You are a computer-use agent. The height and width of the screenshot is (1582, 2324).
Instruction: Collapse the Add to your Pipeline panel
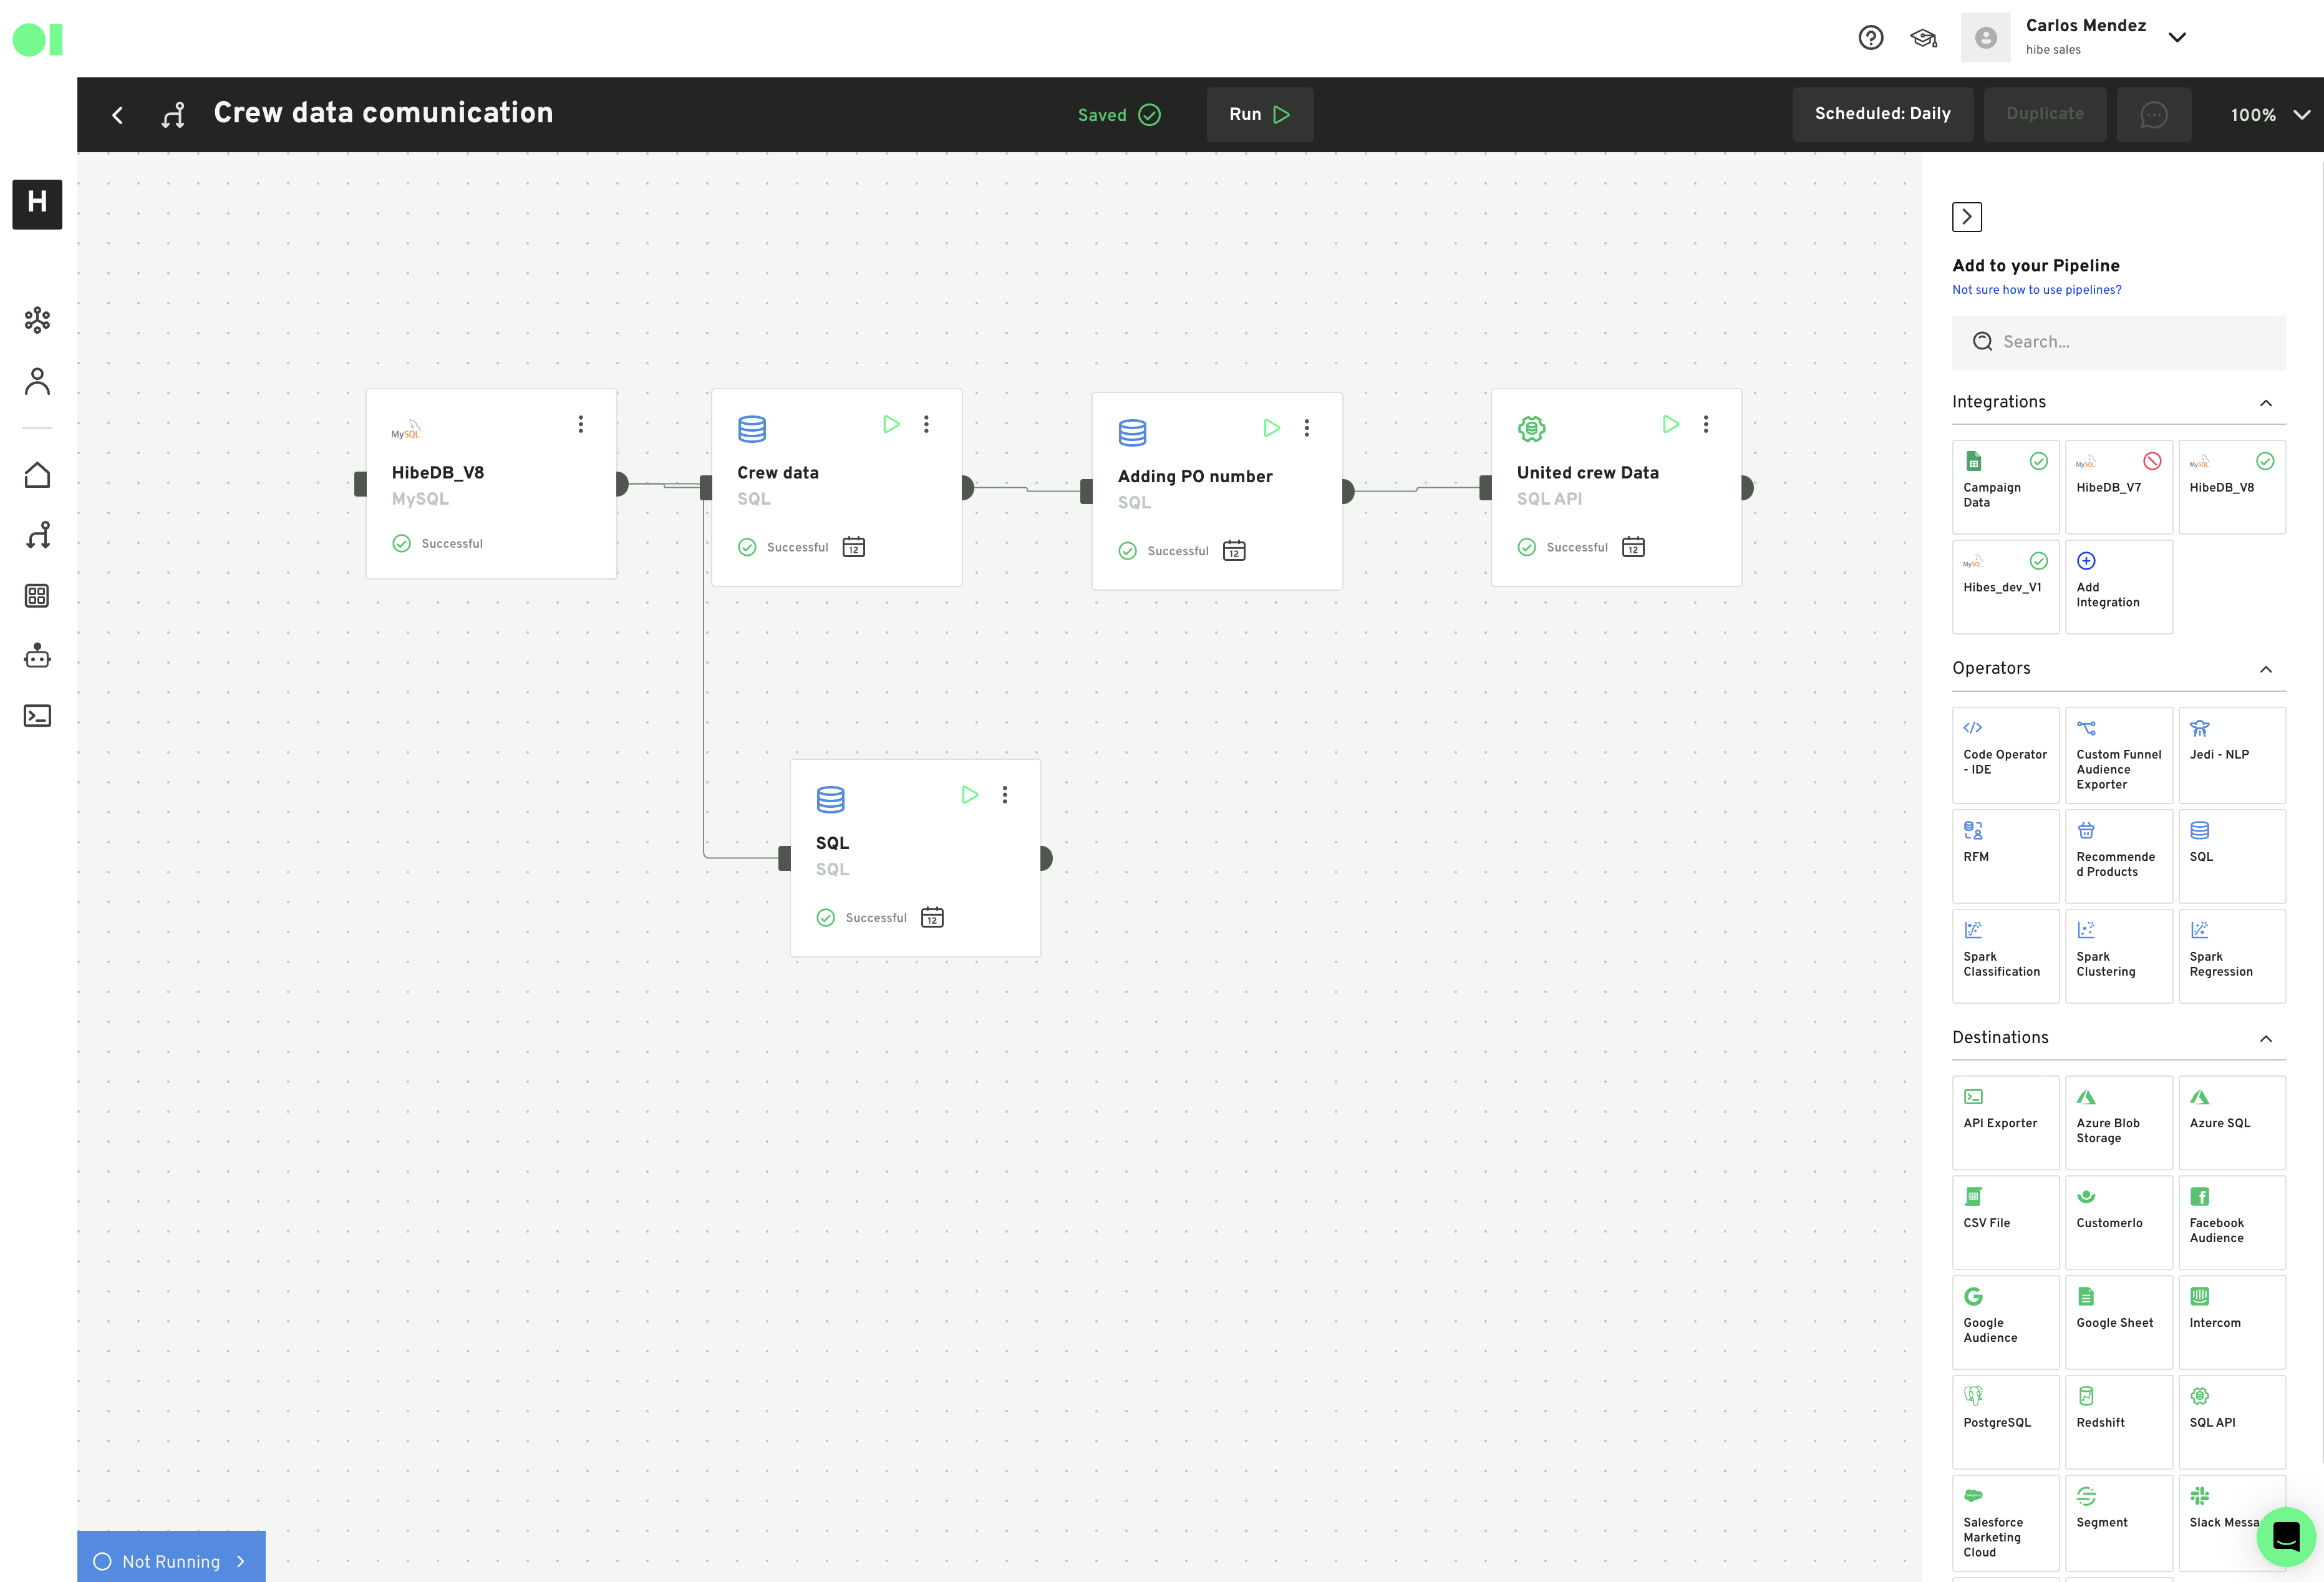(x=1966, y=217)
